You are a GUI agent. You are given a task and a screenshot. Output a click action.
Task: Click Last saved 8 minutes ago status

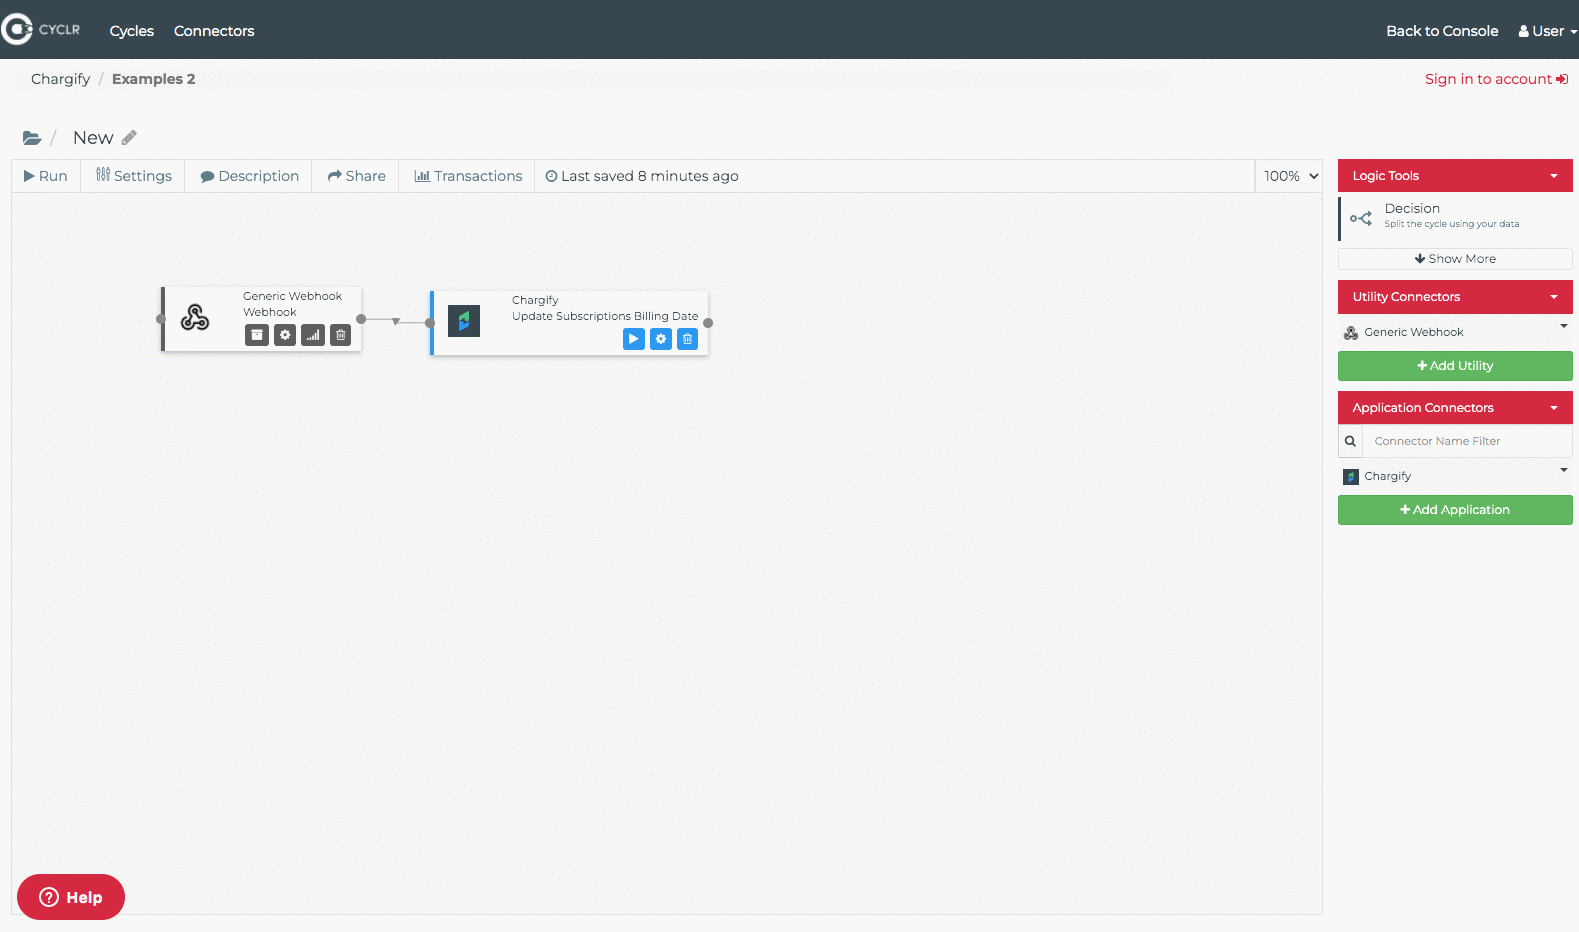coord(642,176)
